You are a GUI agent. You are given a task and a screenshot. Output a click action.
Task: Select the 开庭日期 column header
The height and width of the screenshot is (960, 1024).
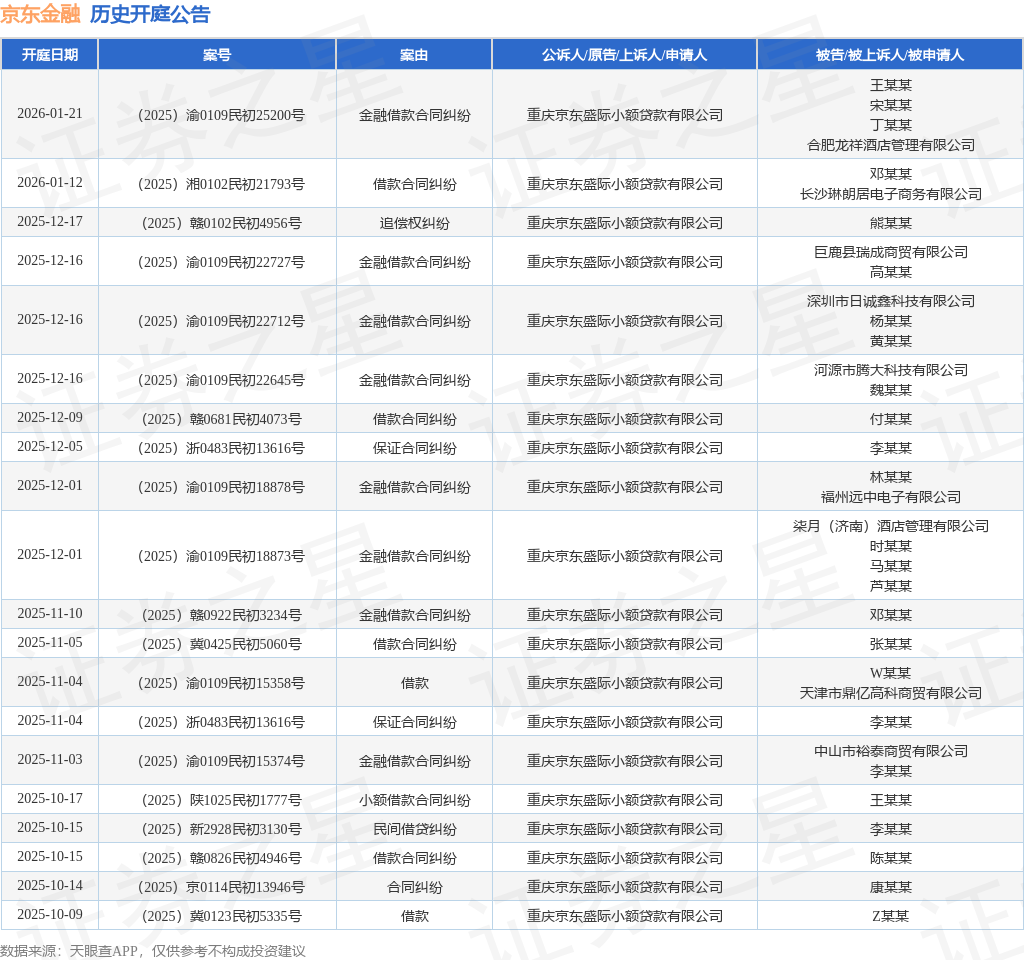49,55
